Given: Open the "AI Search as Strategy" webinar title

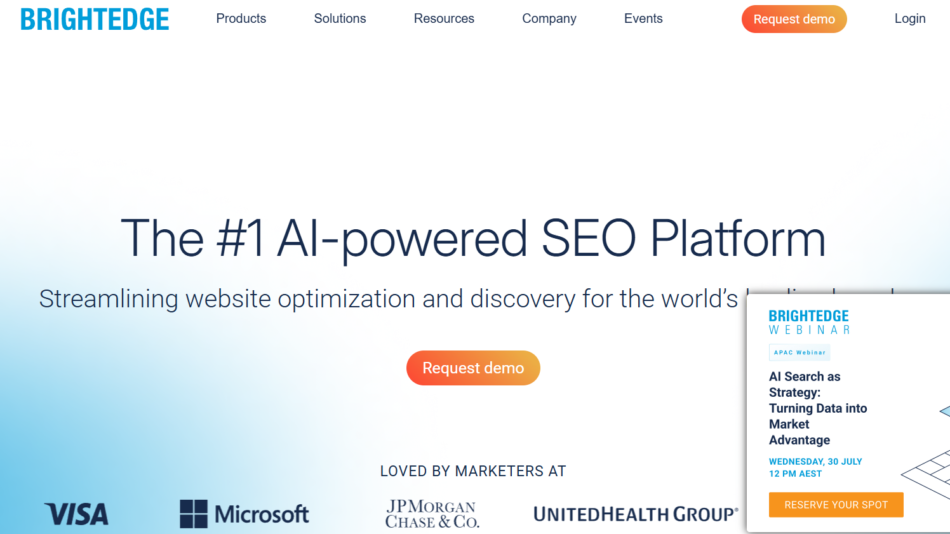Looking at the screenshot, I should (x=817, y=408).
